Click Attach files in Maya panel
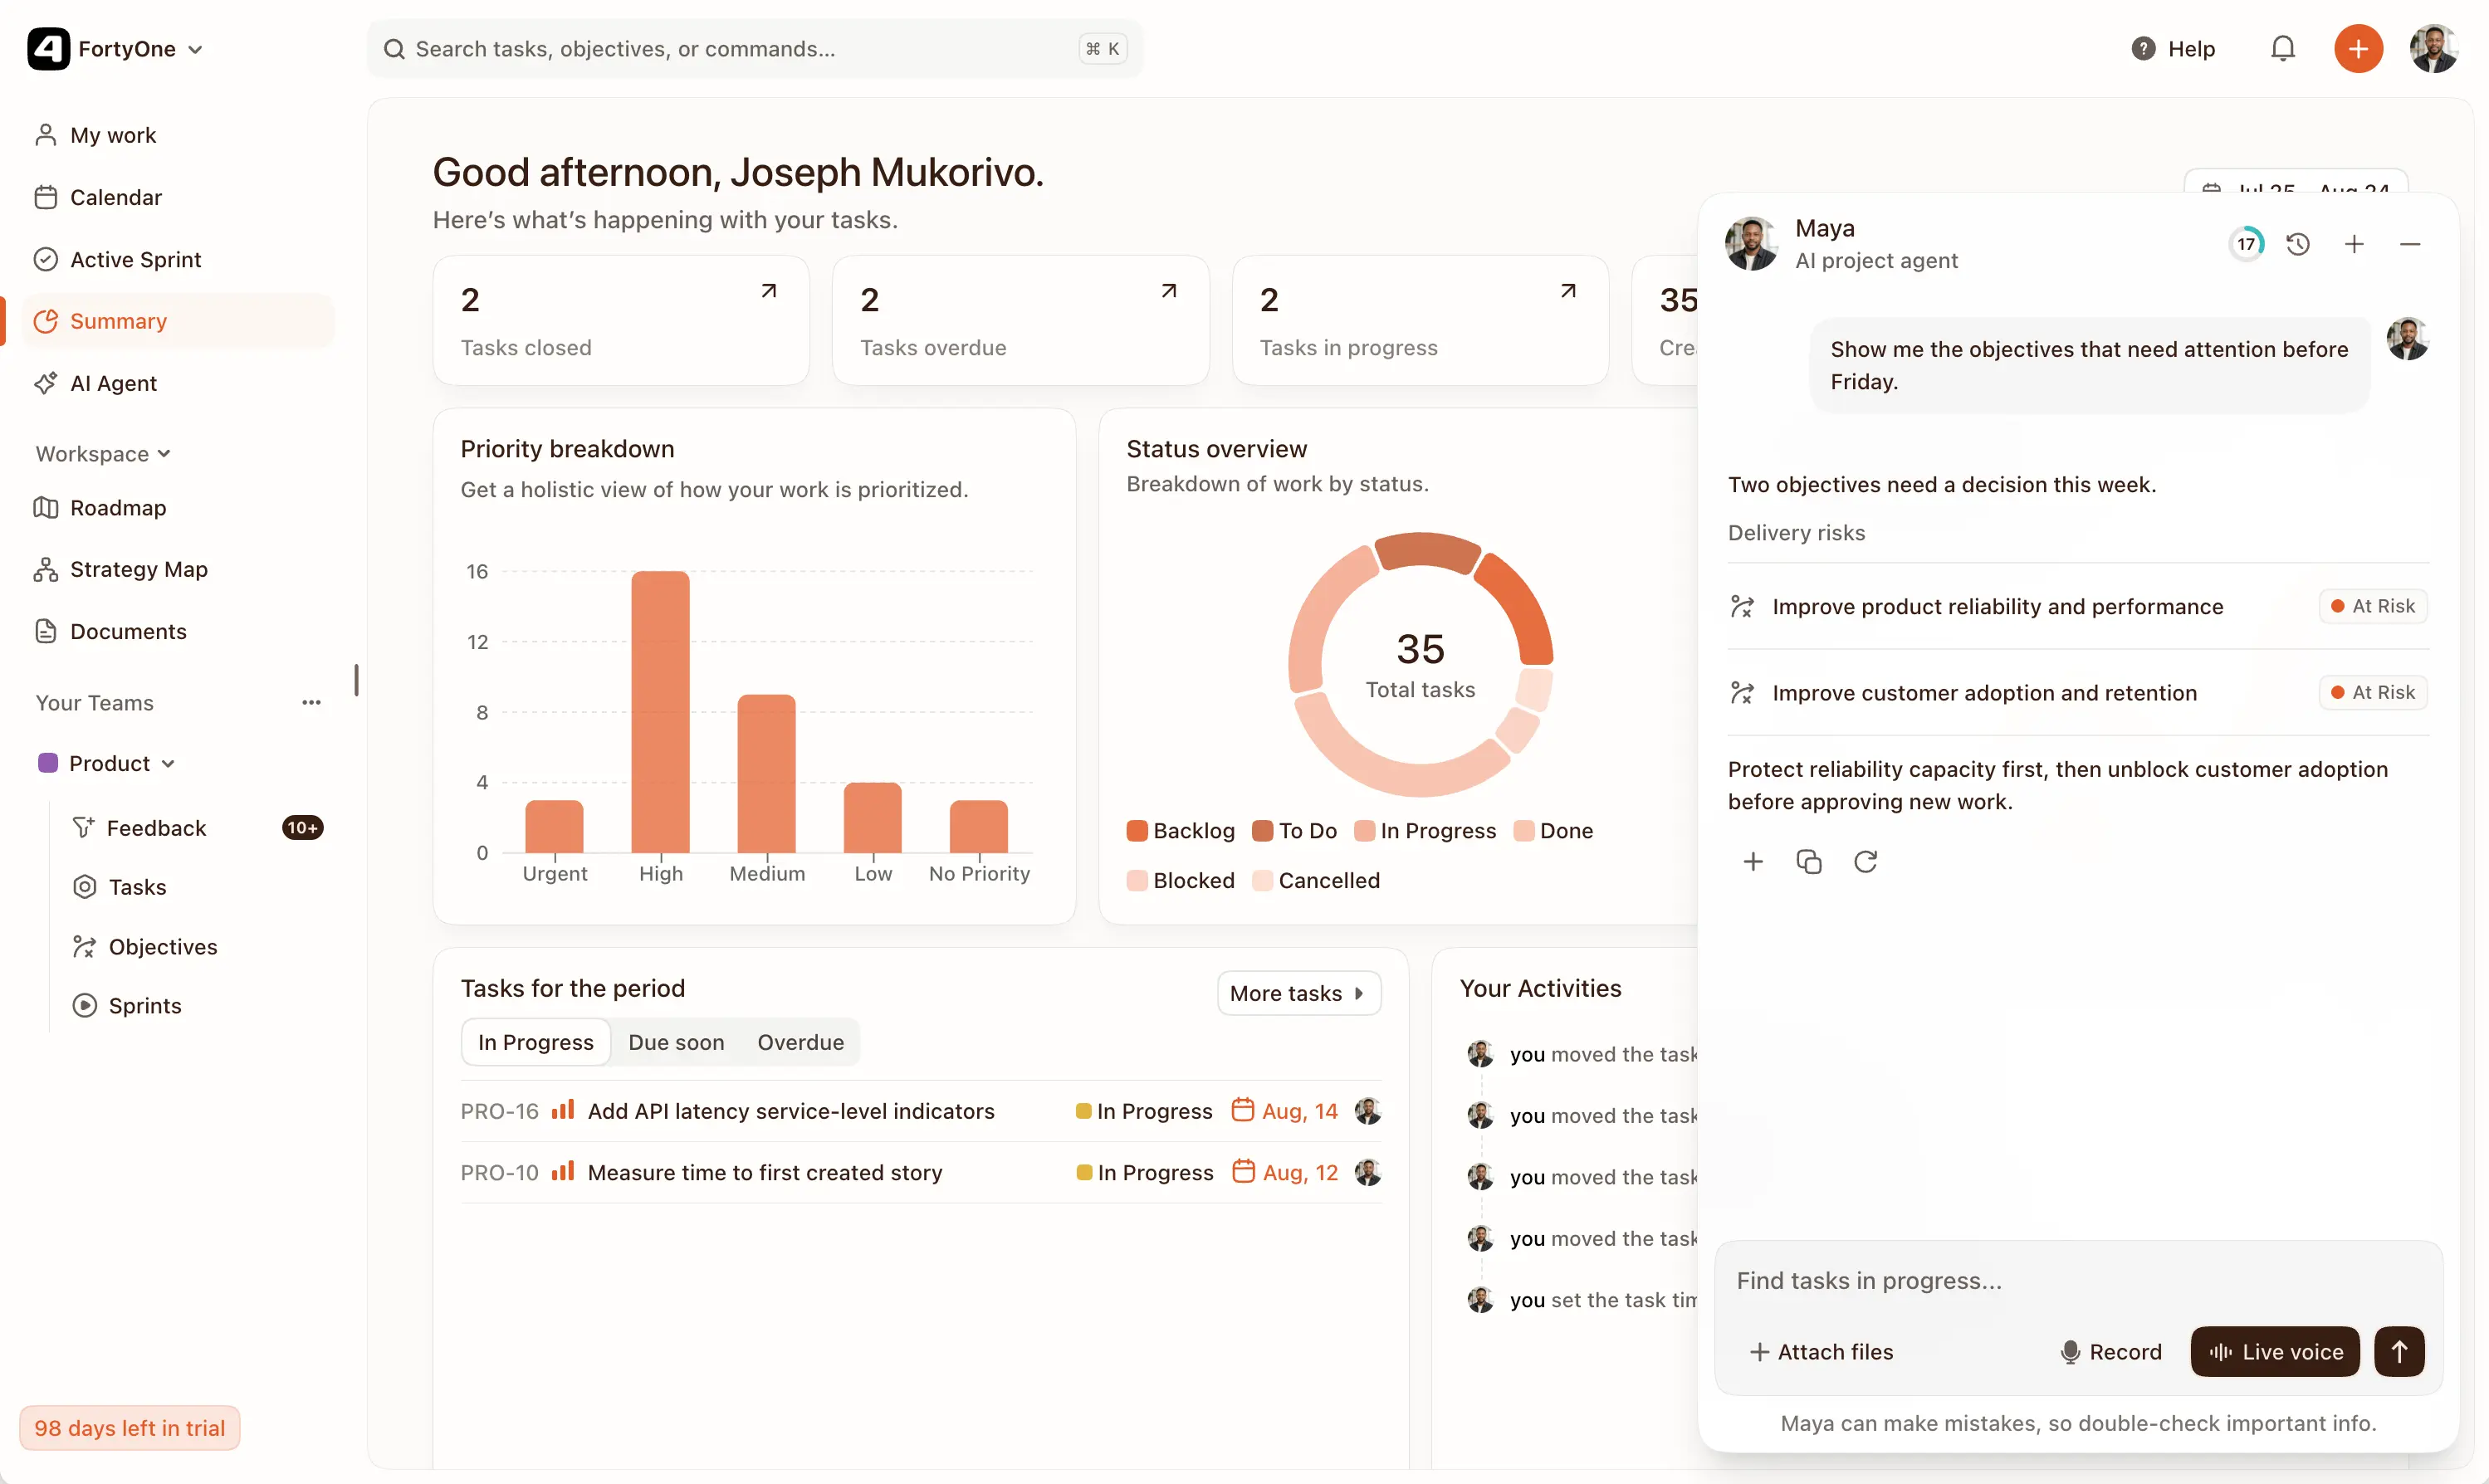This screenshot has width=2489, height=1484. point(1821,1352)
